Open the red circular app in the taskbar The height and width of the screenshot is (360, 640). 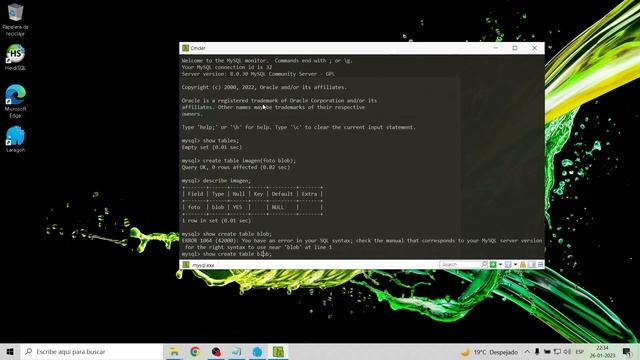216,351
